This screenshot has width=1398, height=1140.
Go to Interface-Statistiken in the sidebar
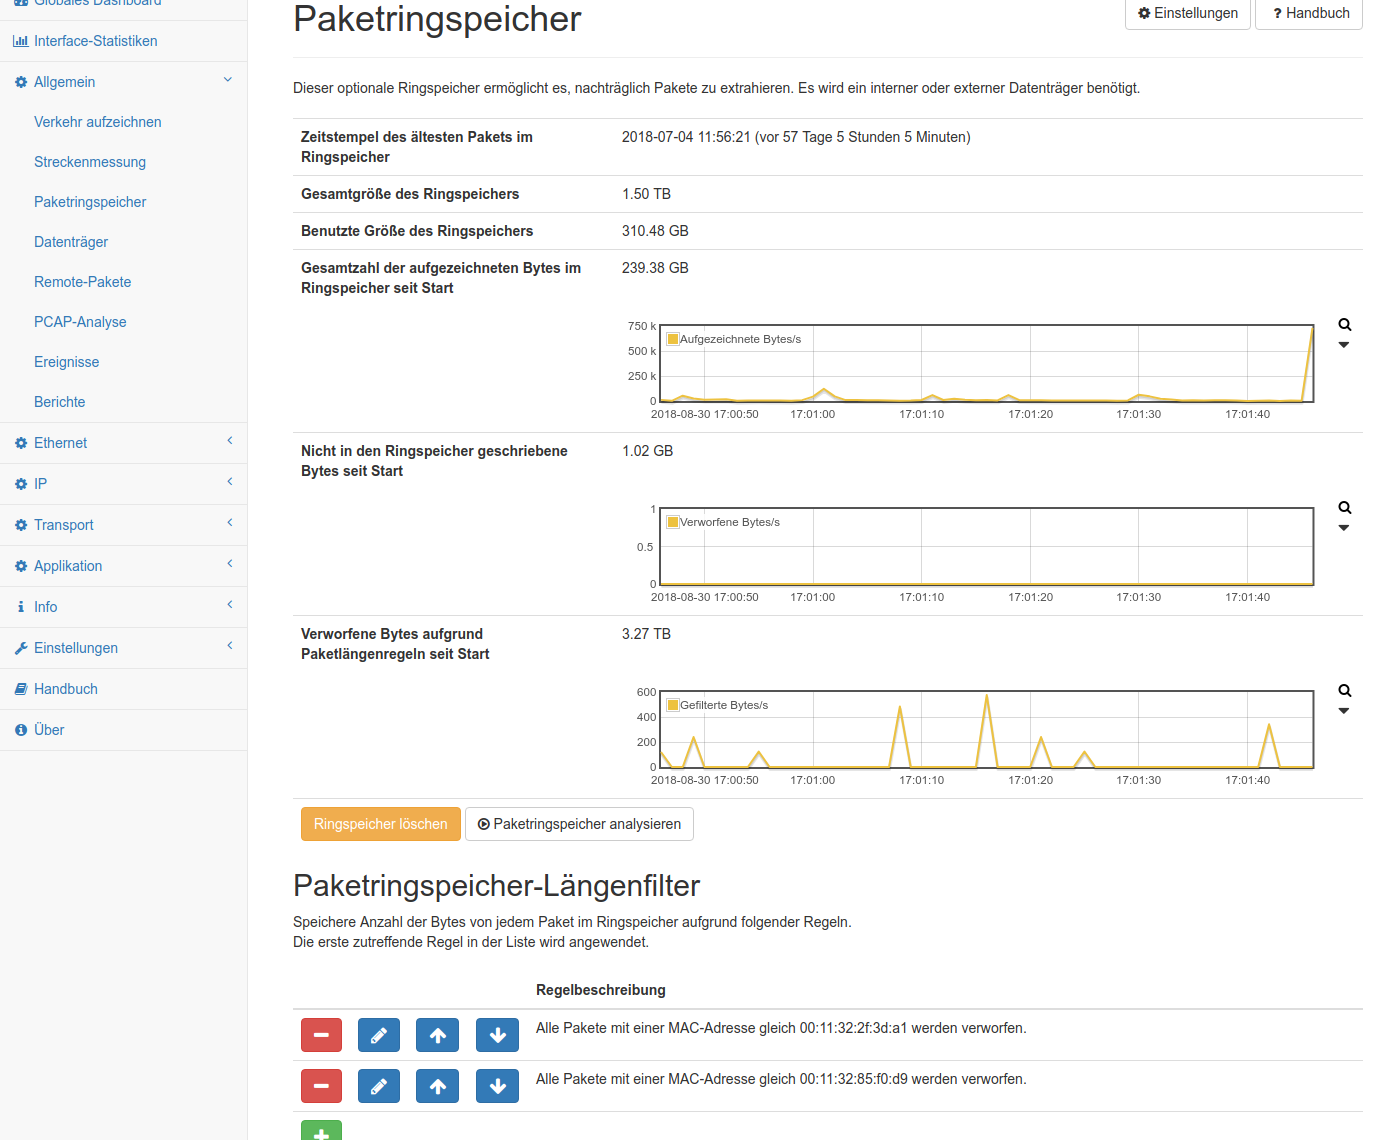[95, 41]
